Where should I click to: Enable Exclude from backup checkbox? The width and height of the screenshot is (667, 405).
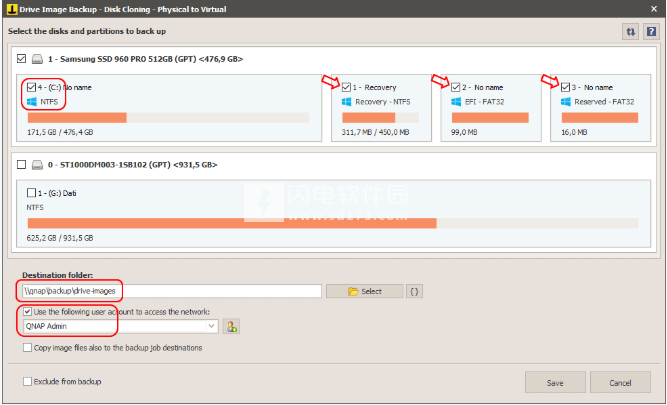click(27, 382)
